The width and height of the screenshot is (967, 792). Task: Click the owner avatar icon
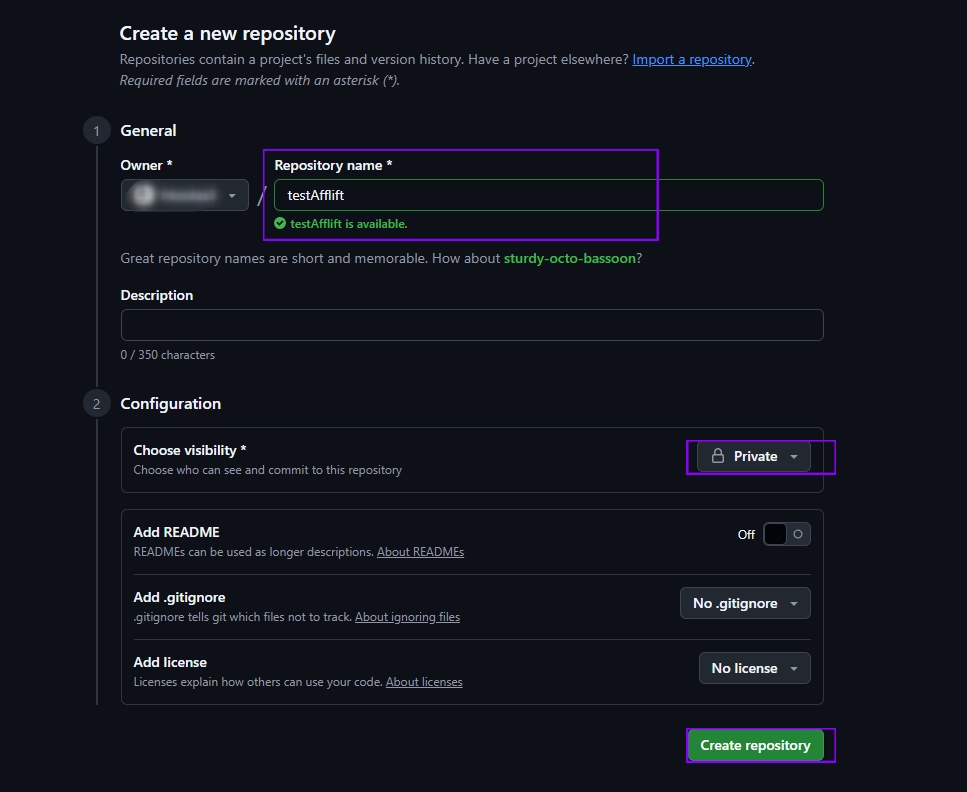tap(143, 195)
